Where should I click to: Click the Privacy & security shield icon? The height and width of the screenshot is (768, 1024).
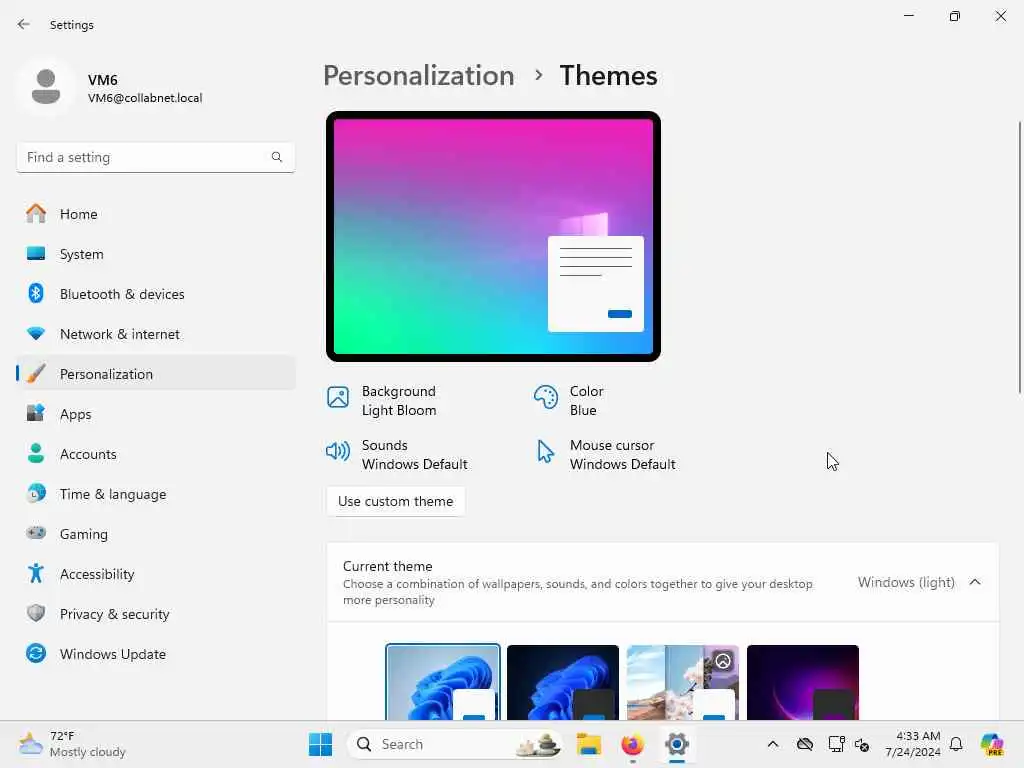point(36,613)
